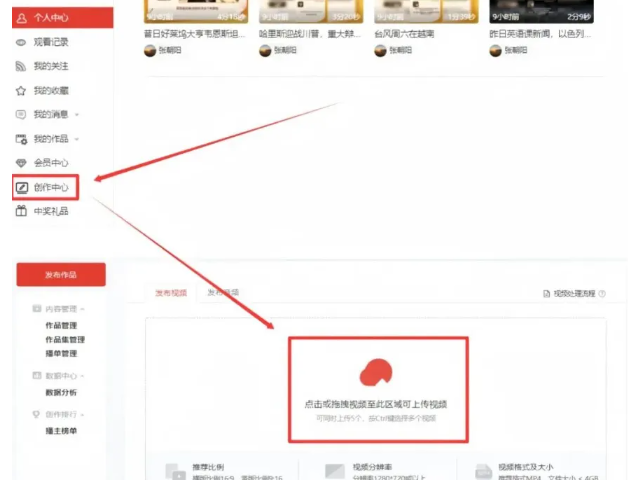The width and height of the screenshot is (628, 491).
Task: Open 数据分析 data analysis
Action: tap(61, 392)
